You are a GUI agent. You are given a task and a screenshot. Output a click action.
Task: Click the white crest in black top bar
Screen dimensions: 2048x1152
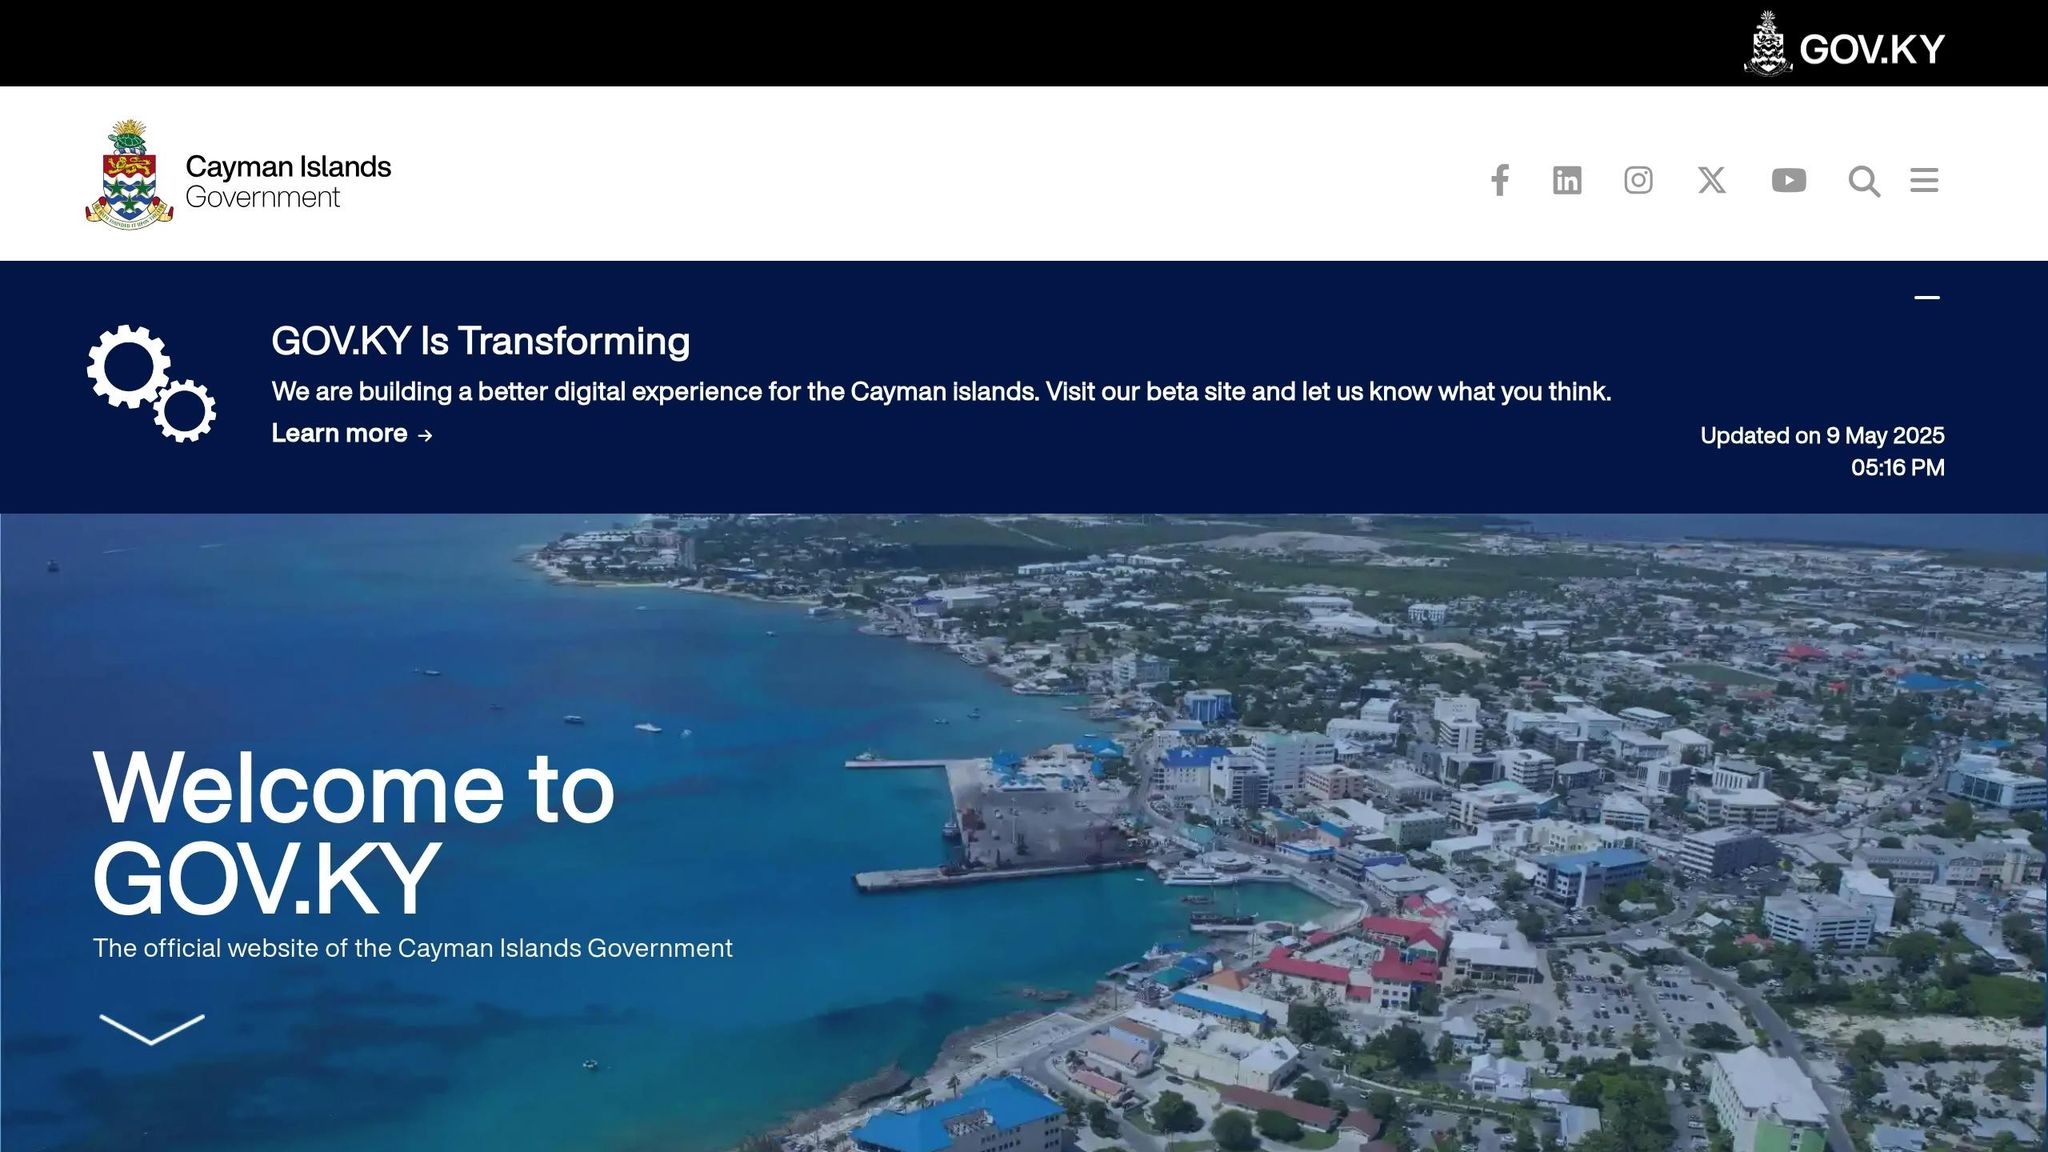tap(1768, 44)
